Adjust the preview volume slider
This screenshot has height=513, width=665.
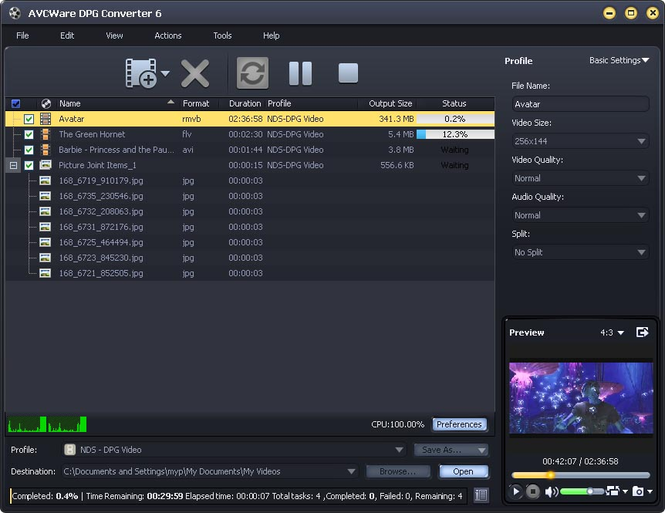pyautogui.click(x=582, y=491)
